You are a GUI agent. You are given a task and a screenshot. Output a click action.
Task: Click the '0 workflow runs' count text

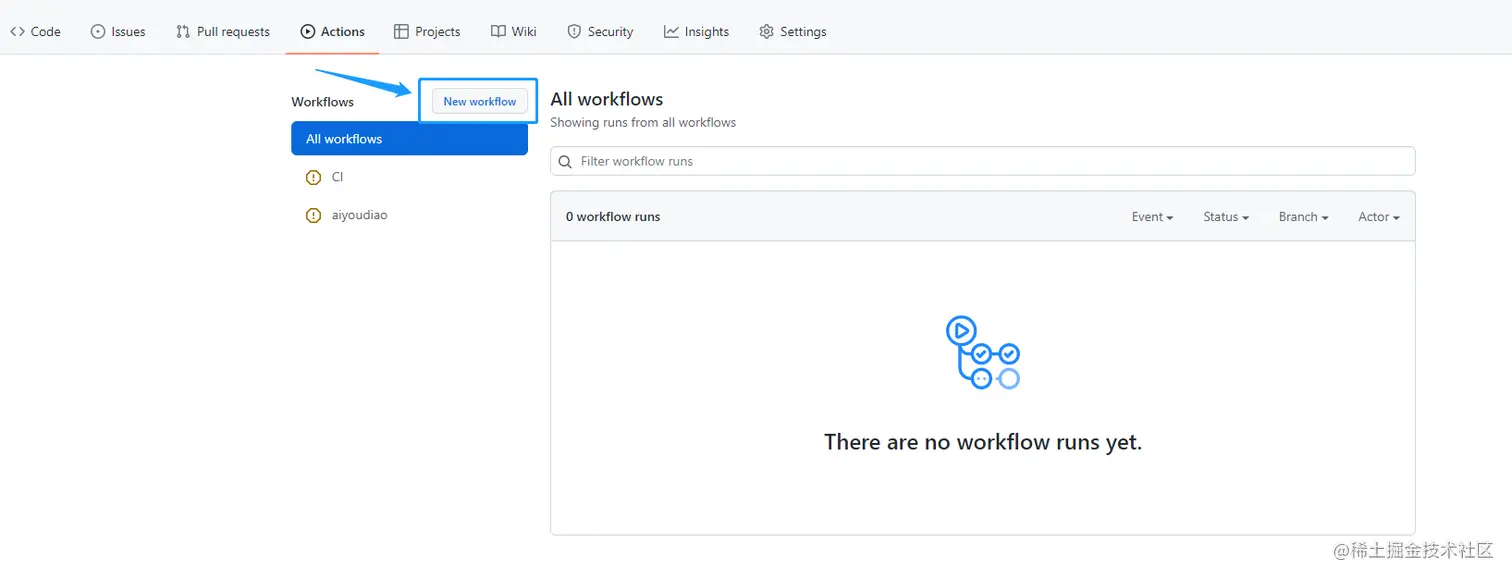click(613, 217)
